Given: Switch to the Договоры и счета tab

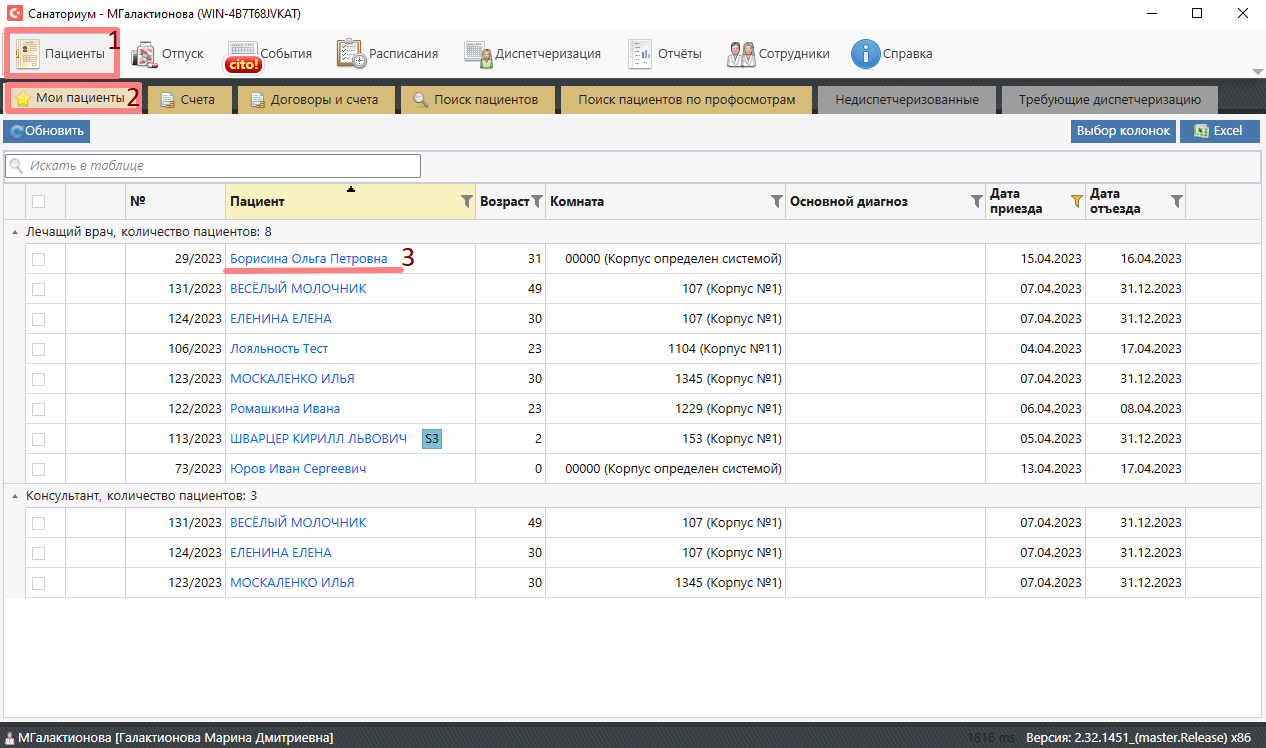Looking at the screenshot, I should click(x=314, y=100).
